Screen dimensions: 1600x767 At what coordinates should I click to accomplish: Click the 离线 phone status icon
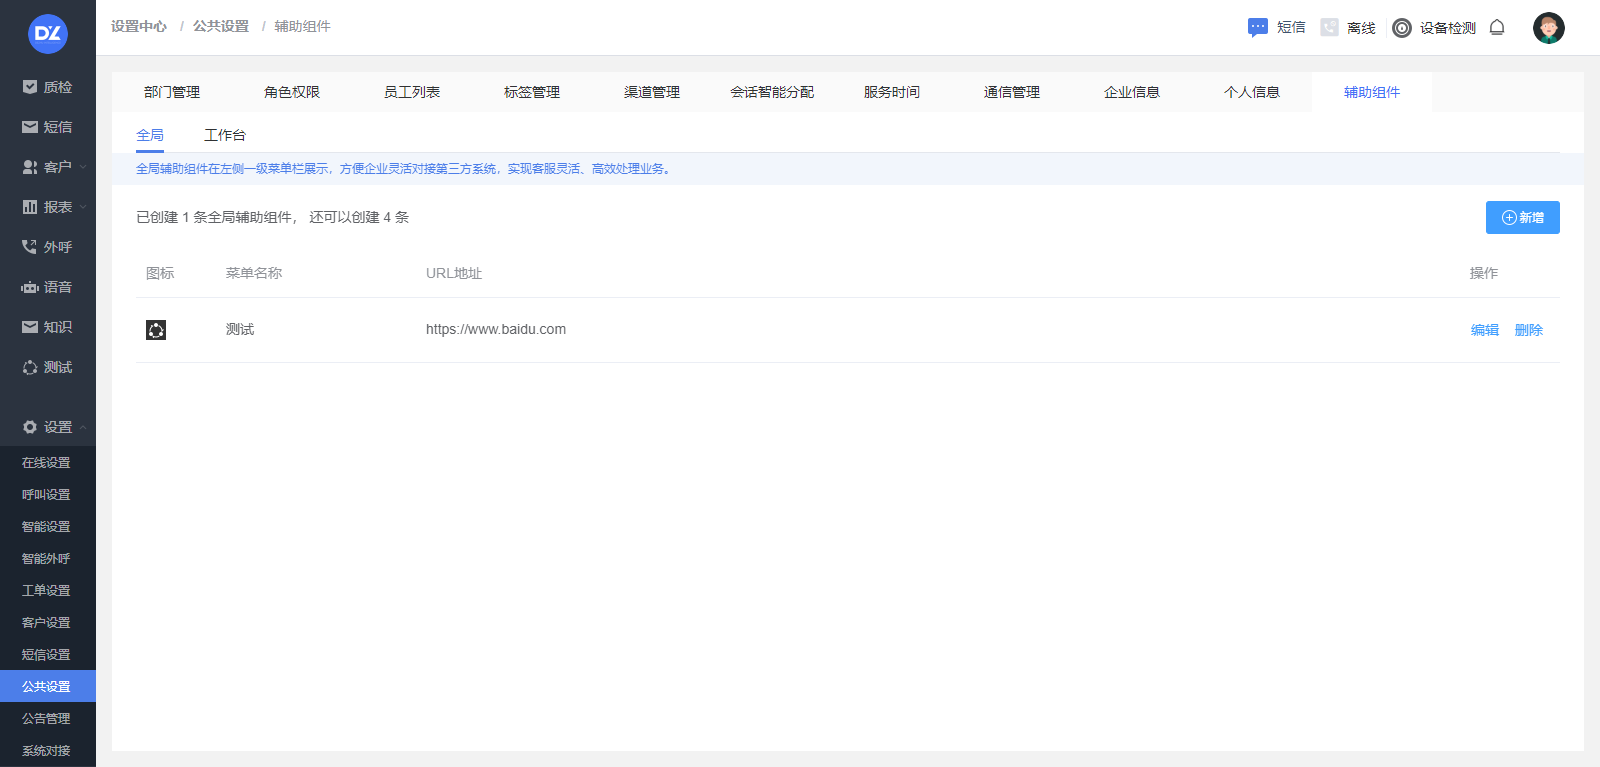(x=1329, y=27)
